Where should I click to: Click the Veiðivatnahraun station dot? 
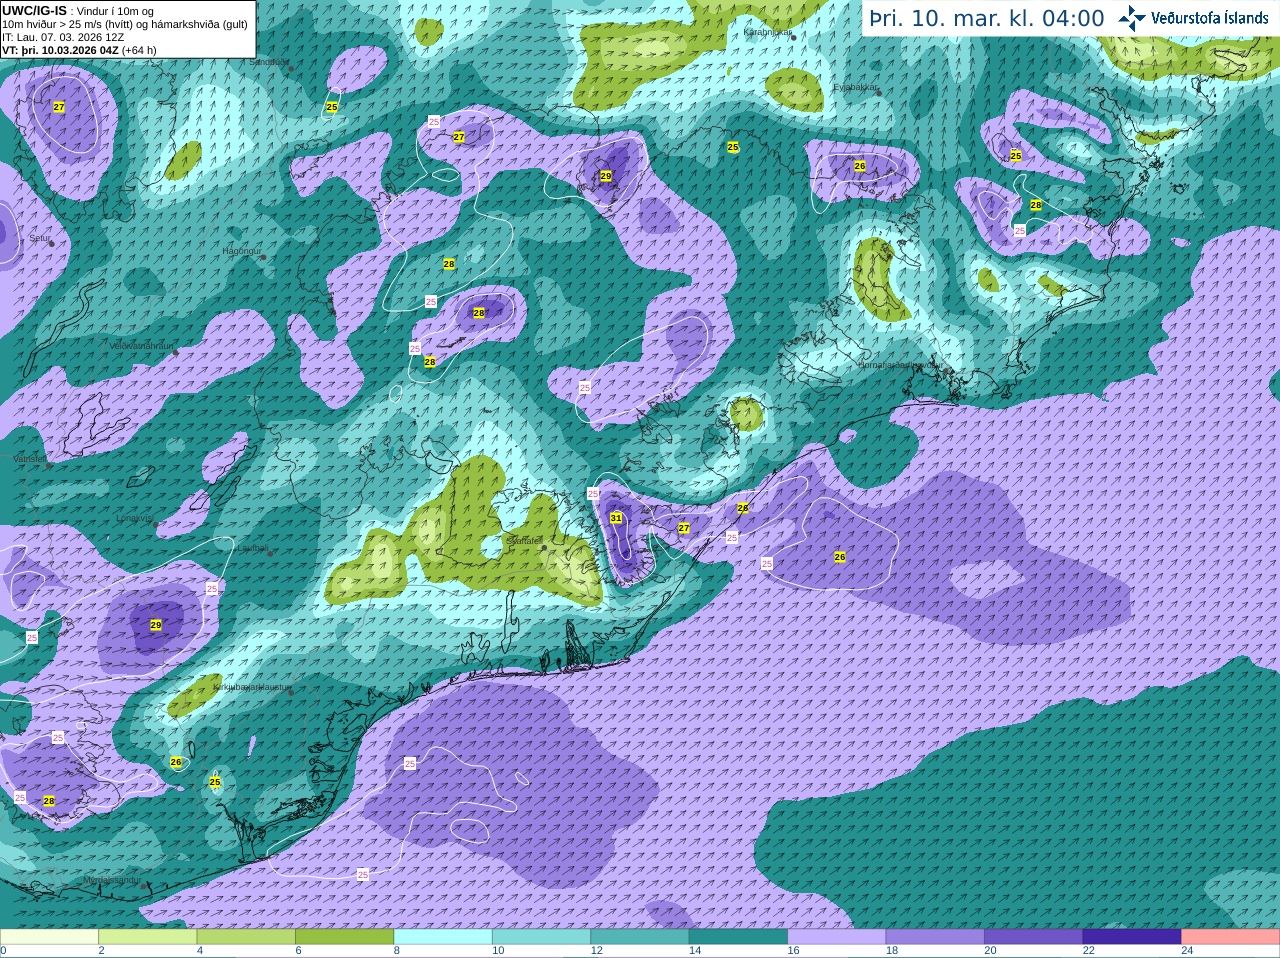175,352
